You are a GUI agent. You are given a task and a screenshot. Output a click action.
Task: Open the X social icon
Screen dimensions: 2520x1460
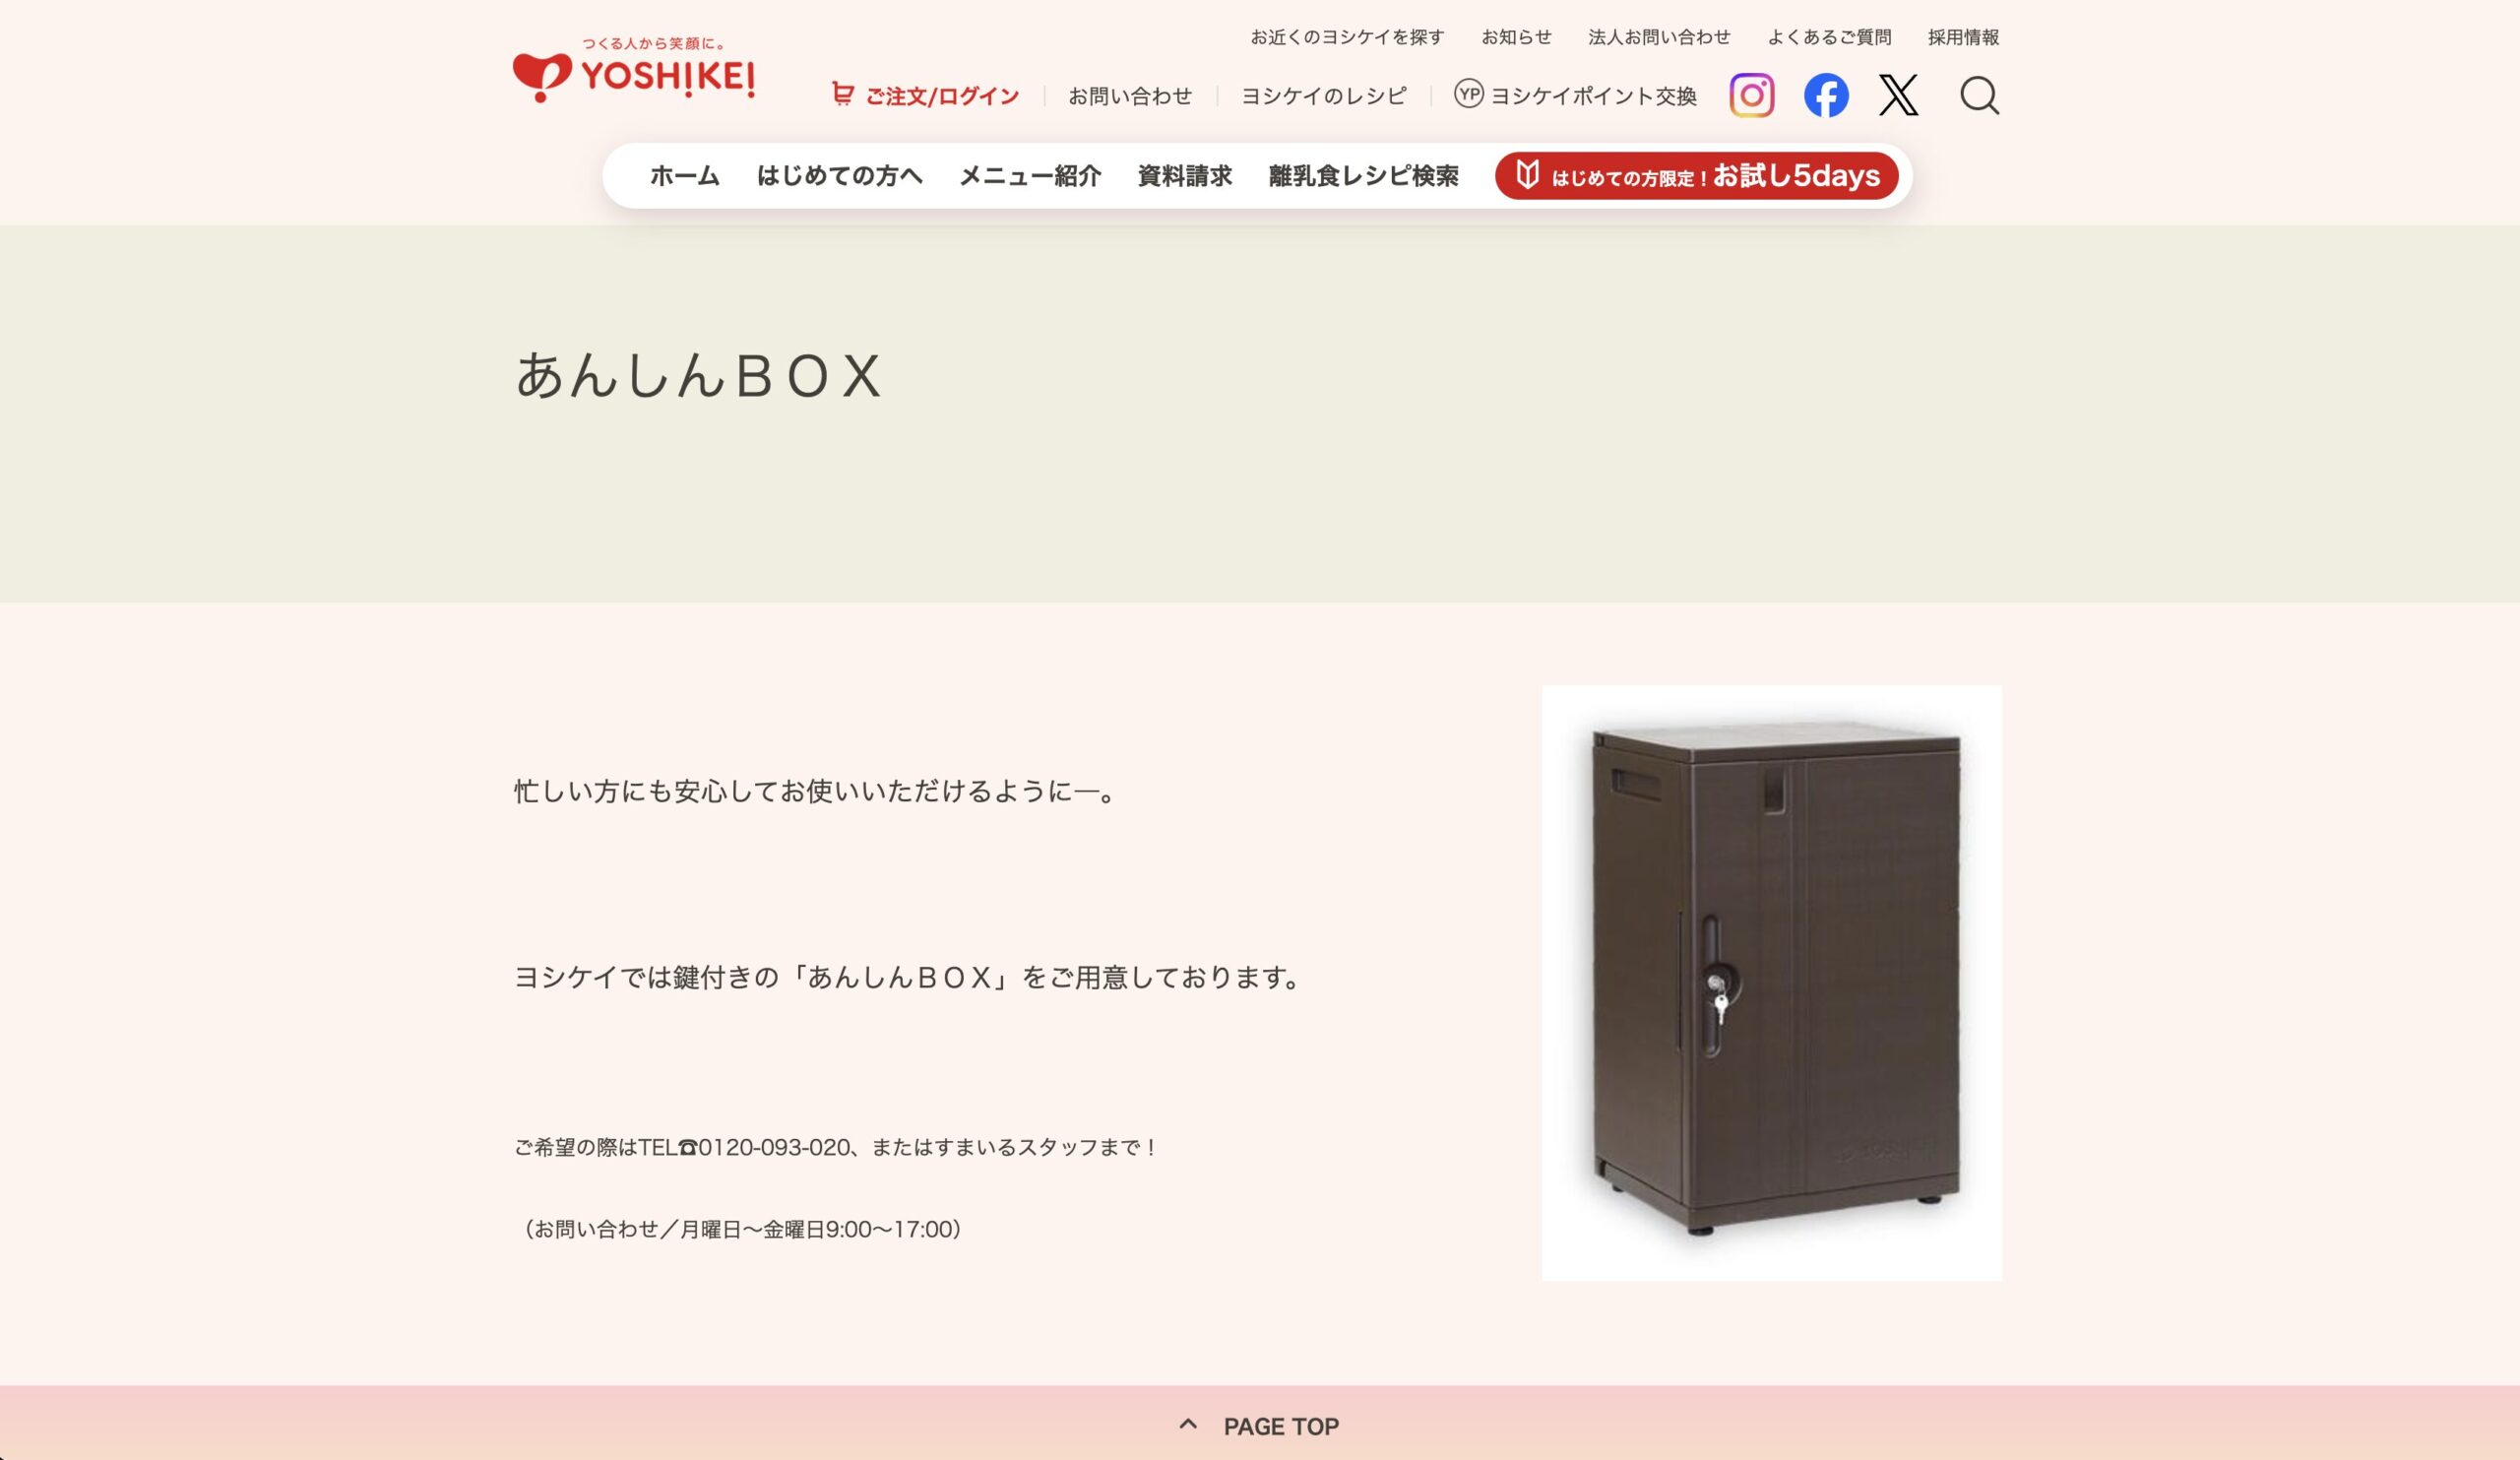pyautogui.click(x=1898, y=95)
